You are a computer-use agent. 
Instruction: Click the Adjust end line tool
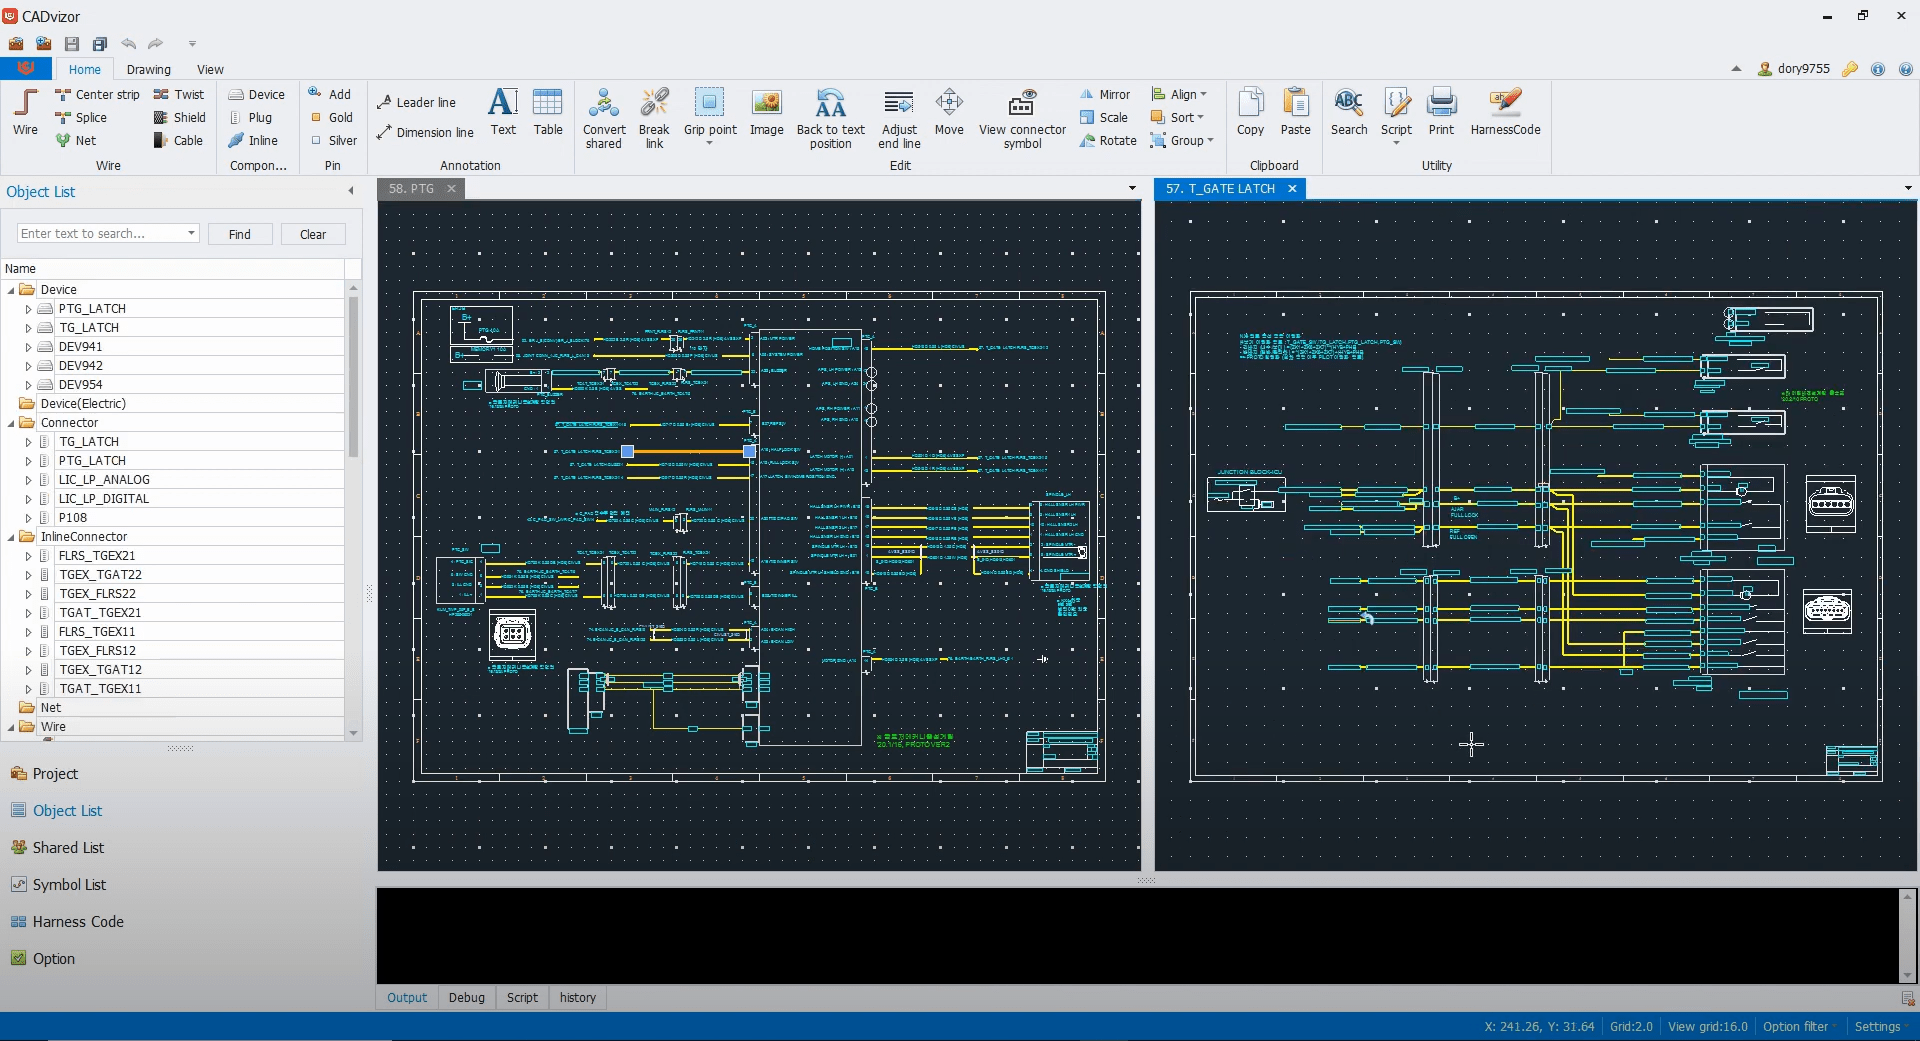click(x=899, y=119)
